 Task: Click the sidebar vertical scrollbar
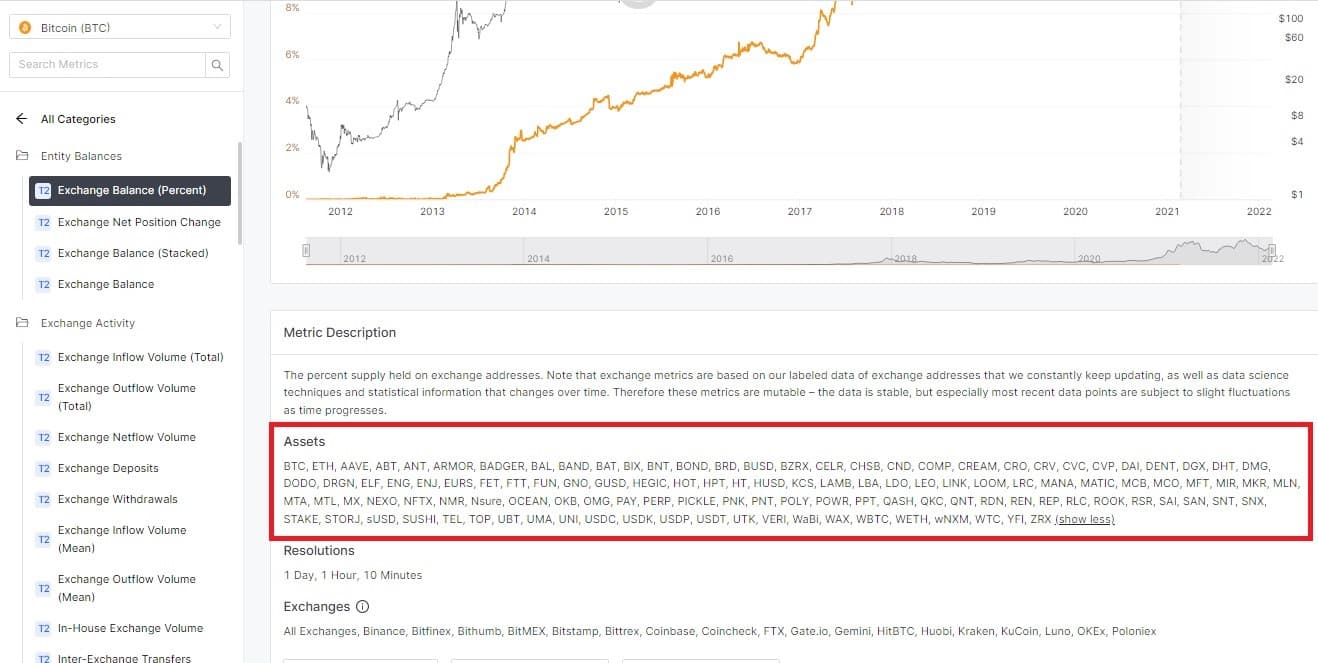click(x=239, y=193)
